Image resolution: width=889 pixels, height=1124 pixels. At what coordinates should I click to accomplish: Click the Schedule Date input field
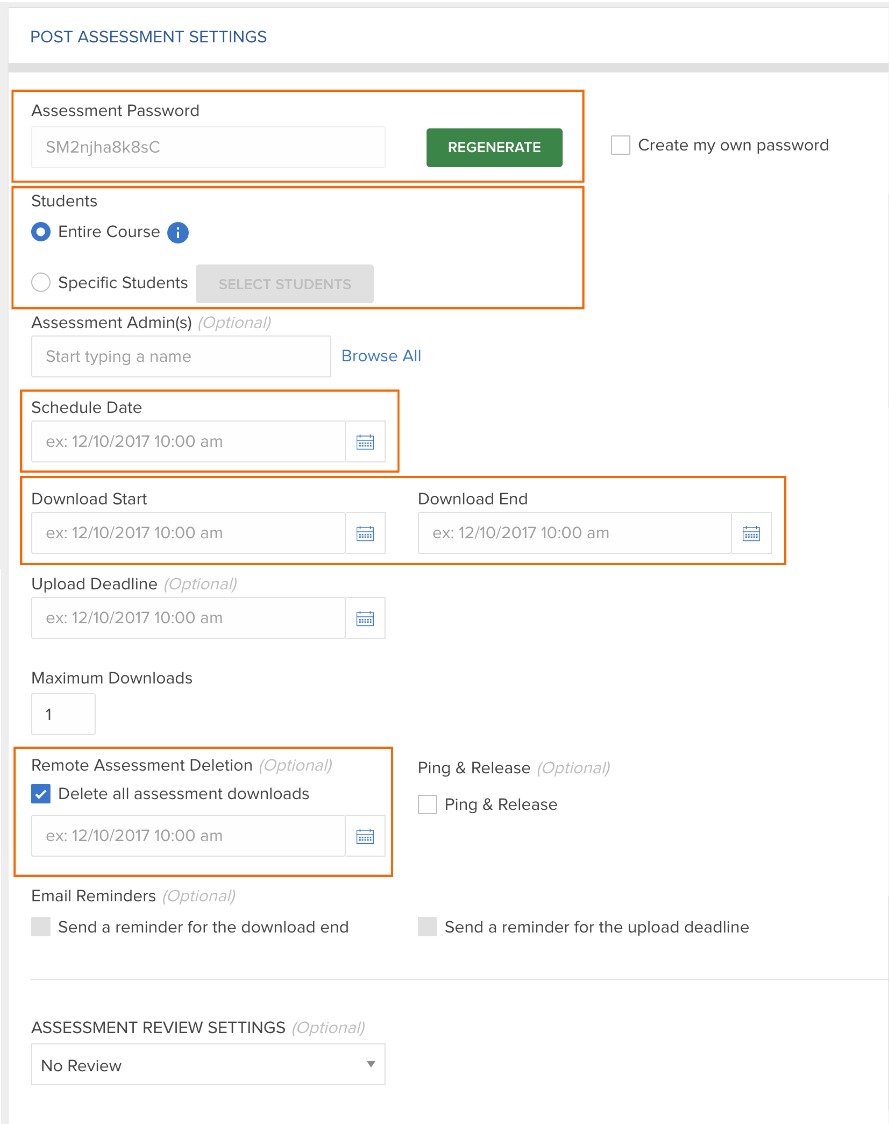click(x=189, y=442)
